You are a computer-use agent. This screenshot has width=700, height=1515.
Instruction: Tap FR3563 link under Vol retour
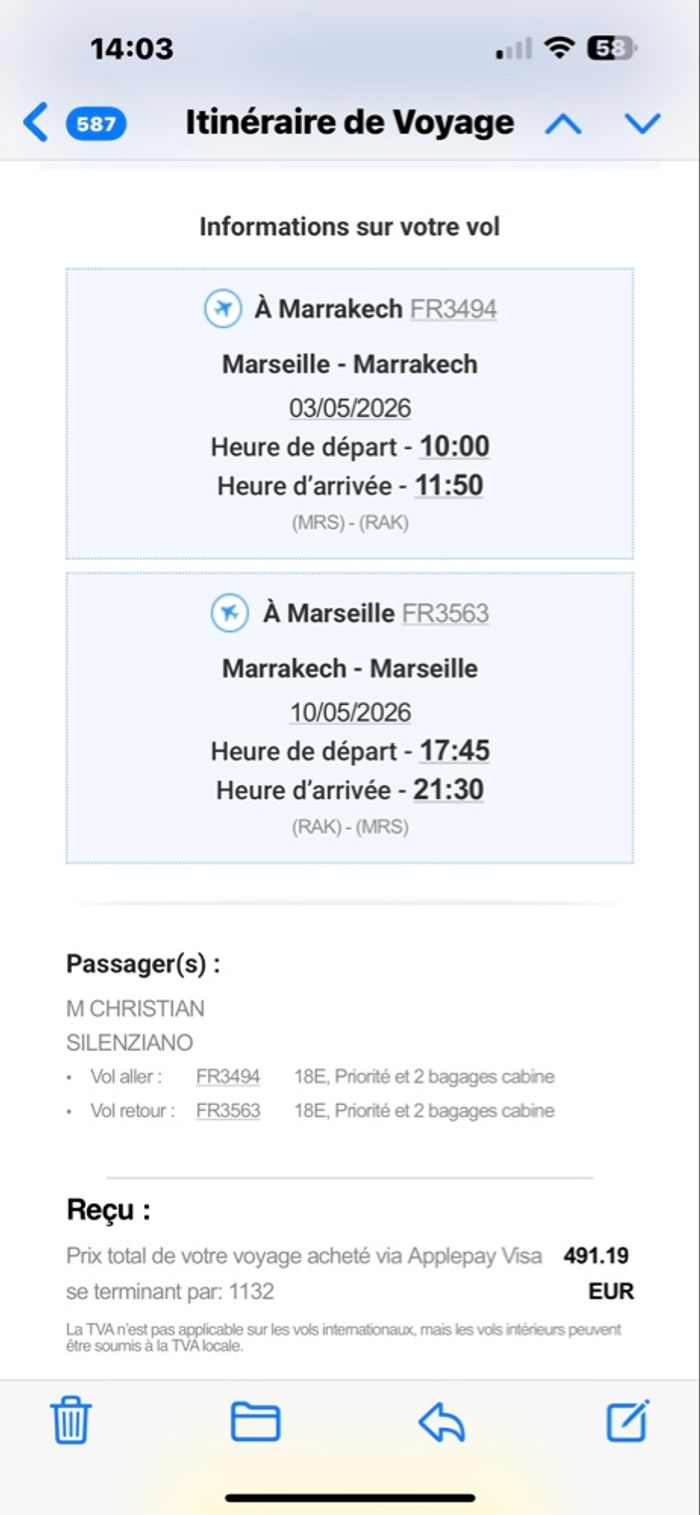pos(228,1110)
